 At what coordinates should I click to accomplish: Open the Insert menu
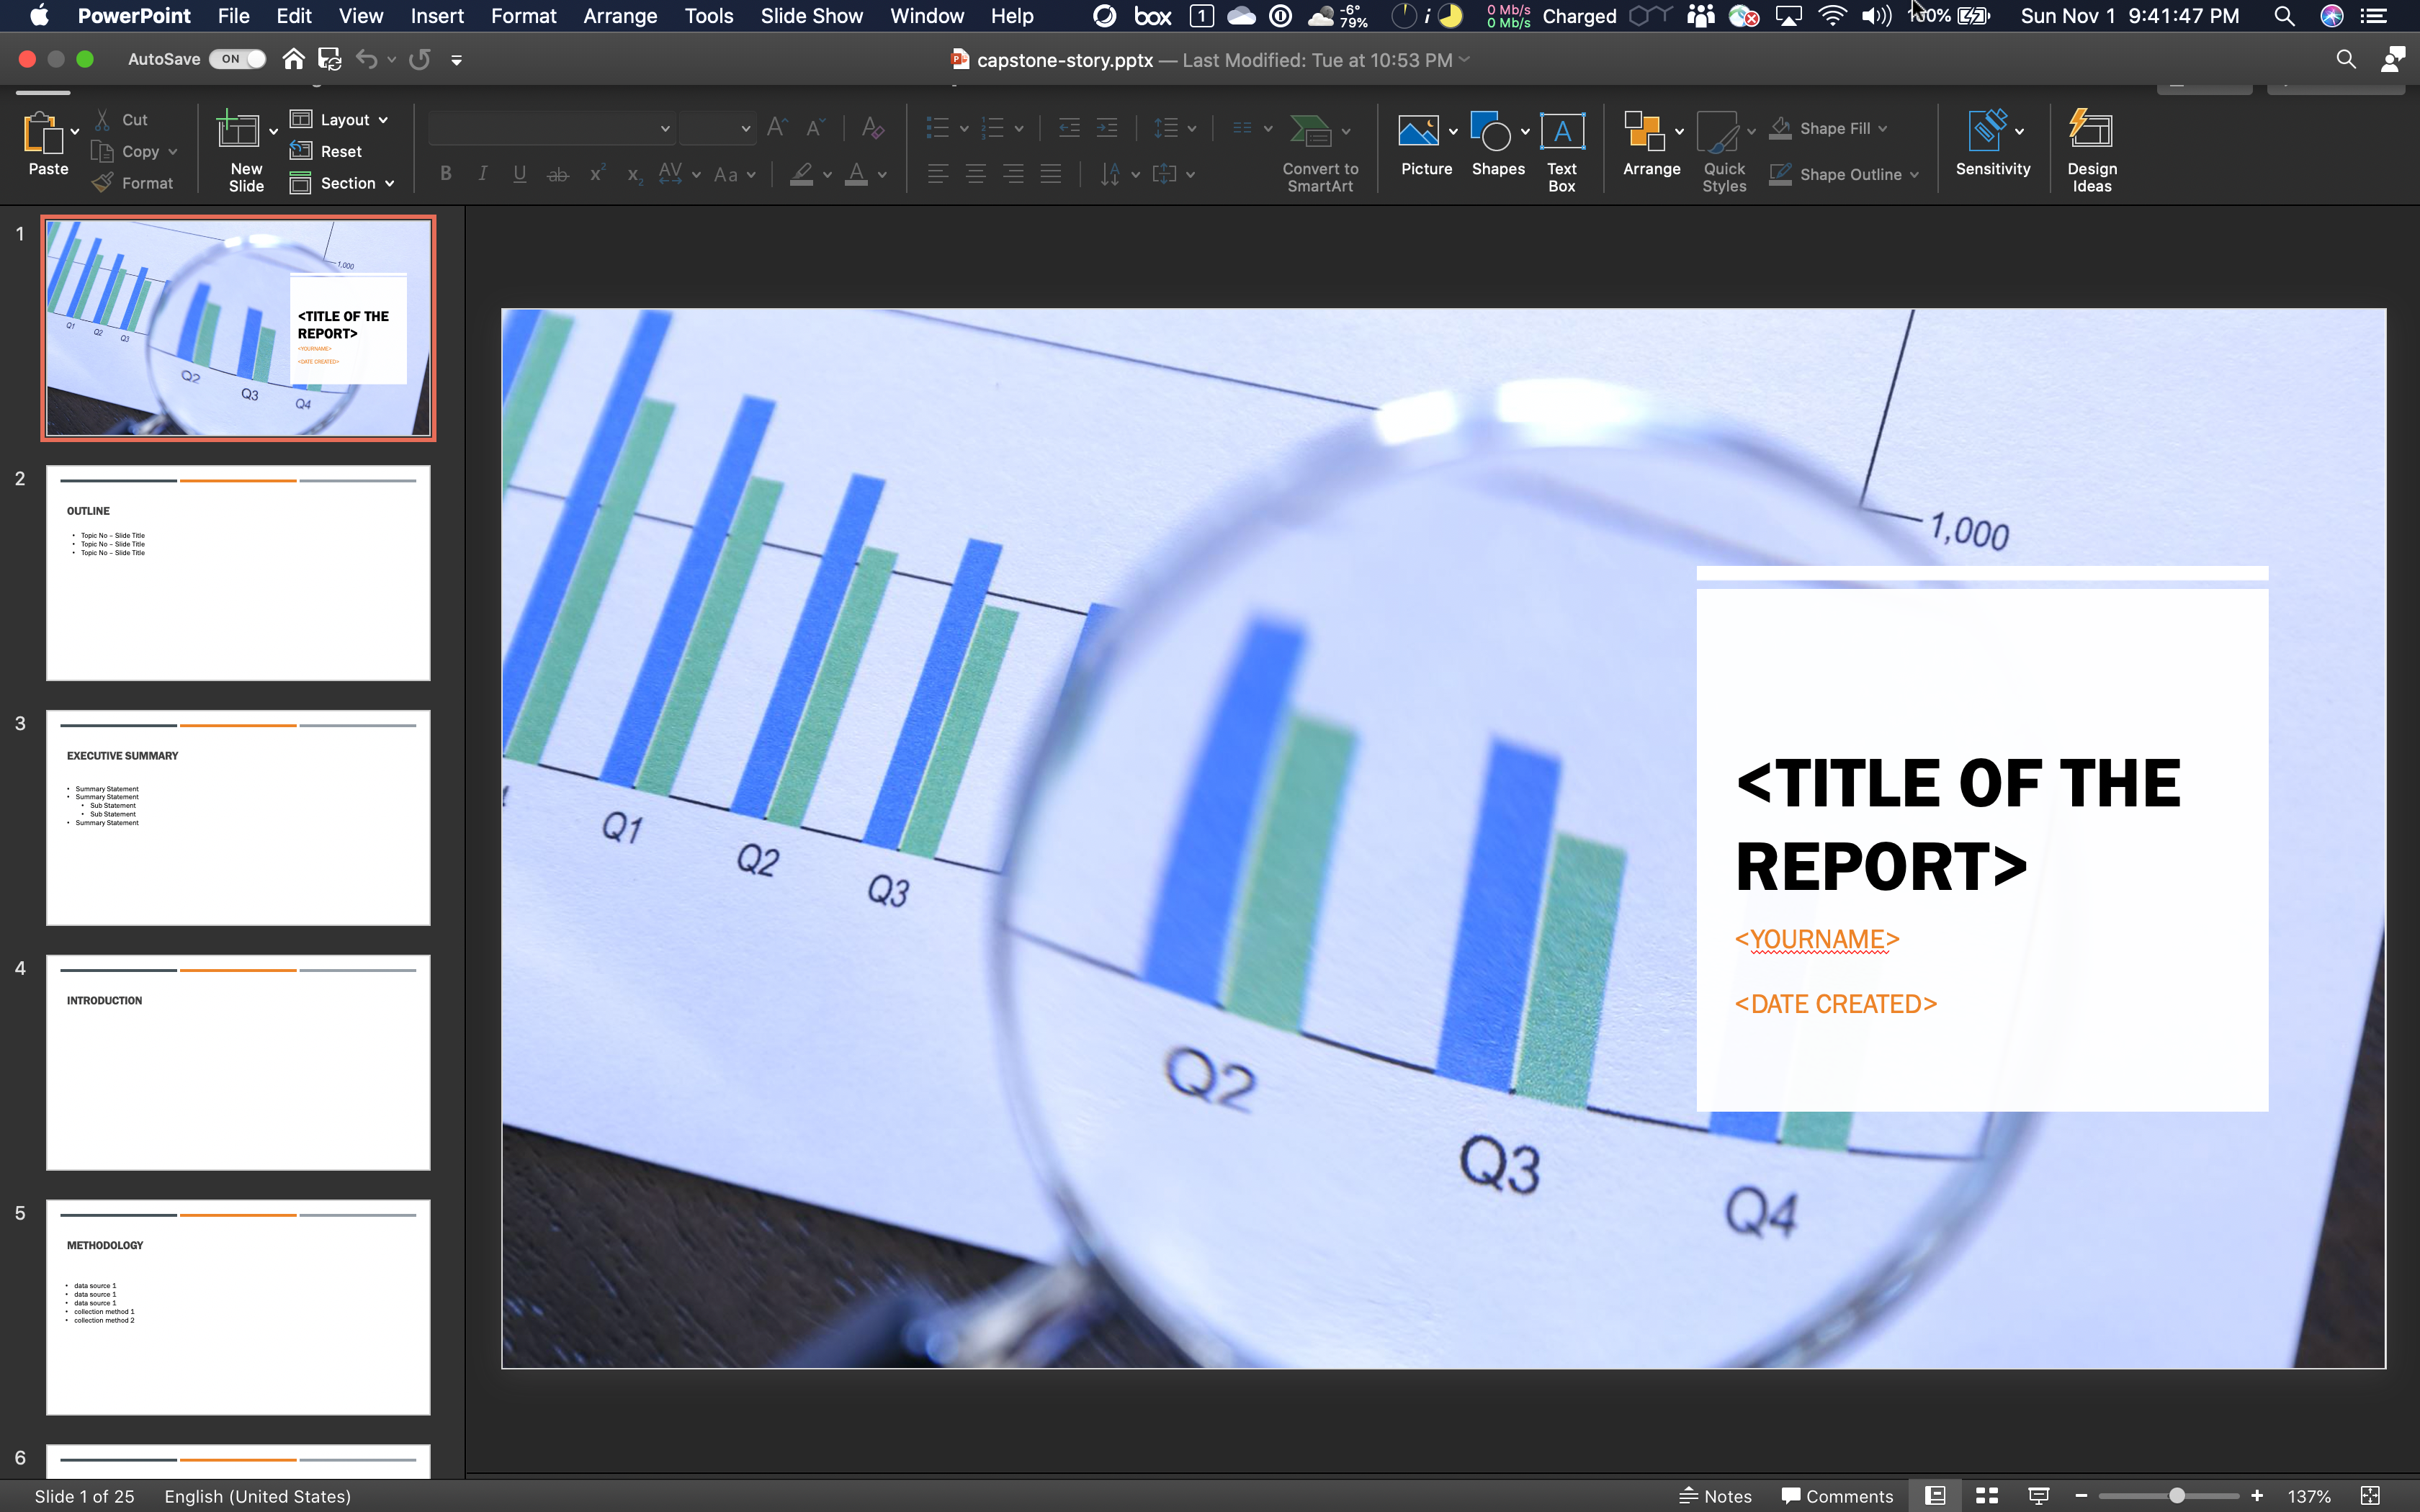[x=437, y=16]
